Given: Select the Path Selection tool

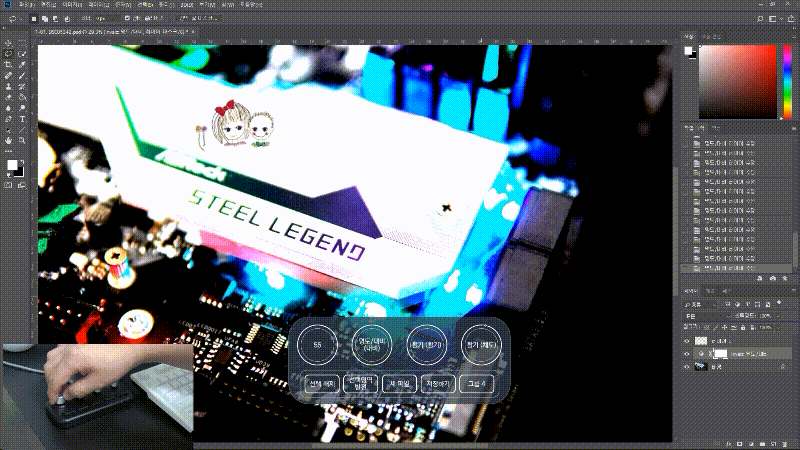Looking at the screenshot, I should click(x=8, y=130).
